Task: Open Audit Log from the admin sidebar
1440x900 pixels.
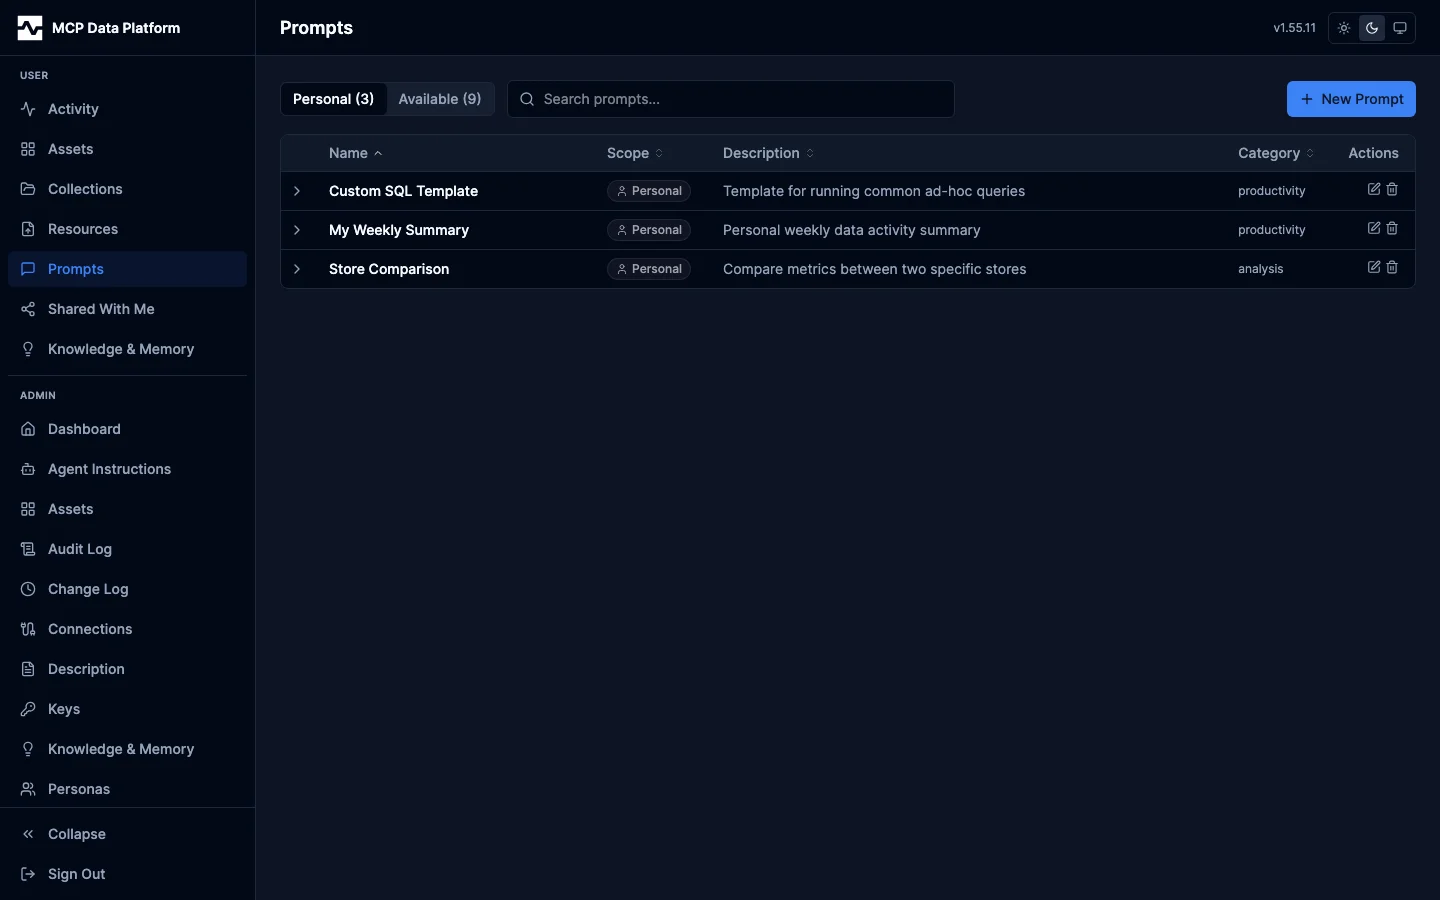Action: 80,549
